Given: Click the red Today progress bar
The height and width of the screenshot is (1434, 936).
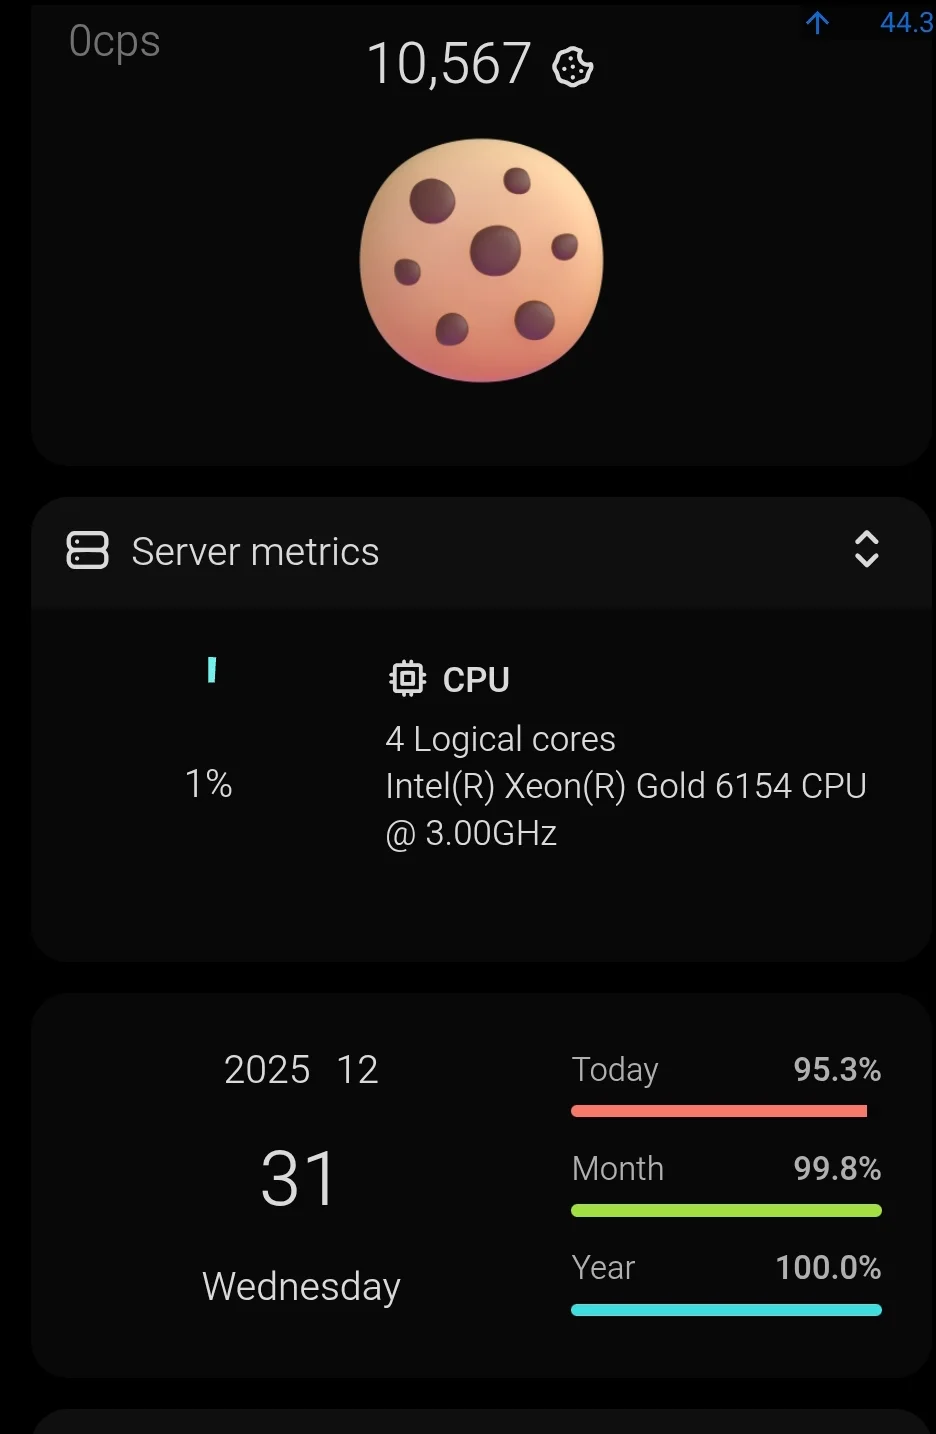Looking at the screenshot, I should pos(718,1111).
